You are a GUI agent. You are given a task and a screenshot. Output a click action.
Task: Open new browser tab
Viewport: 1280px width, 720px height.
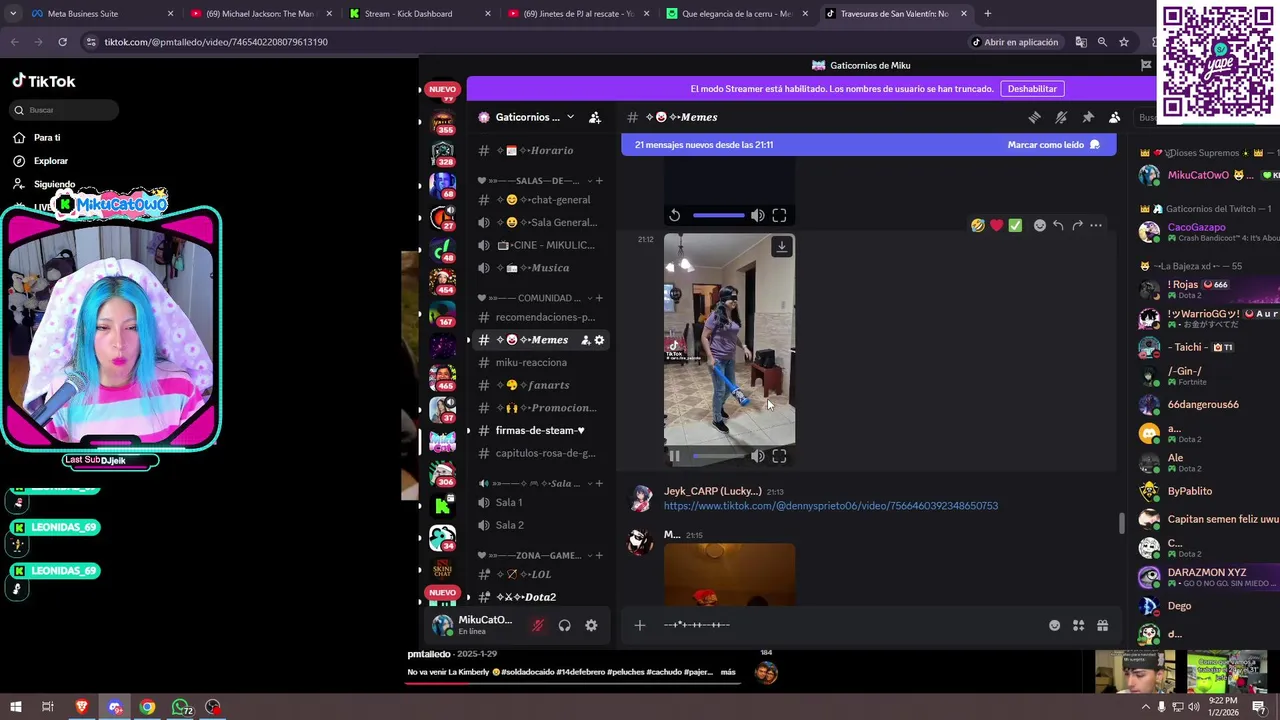[x=988, y=14]
